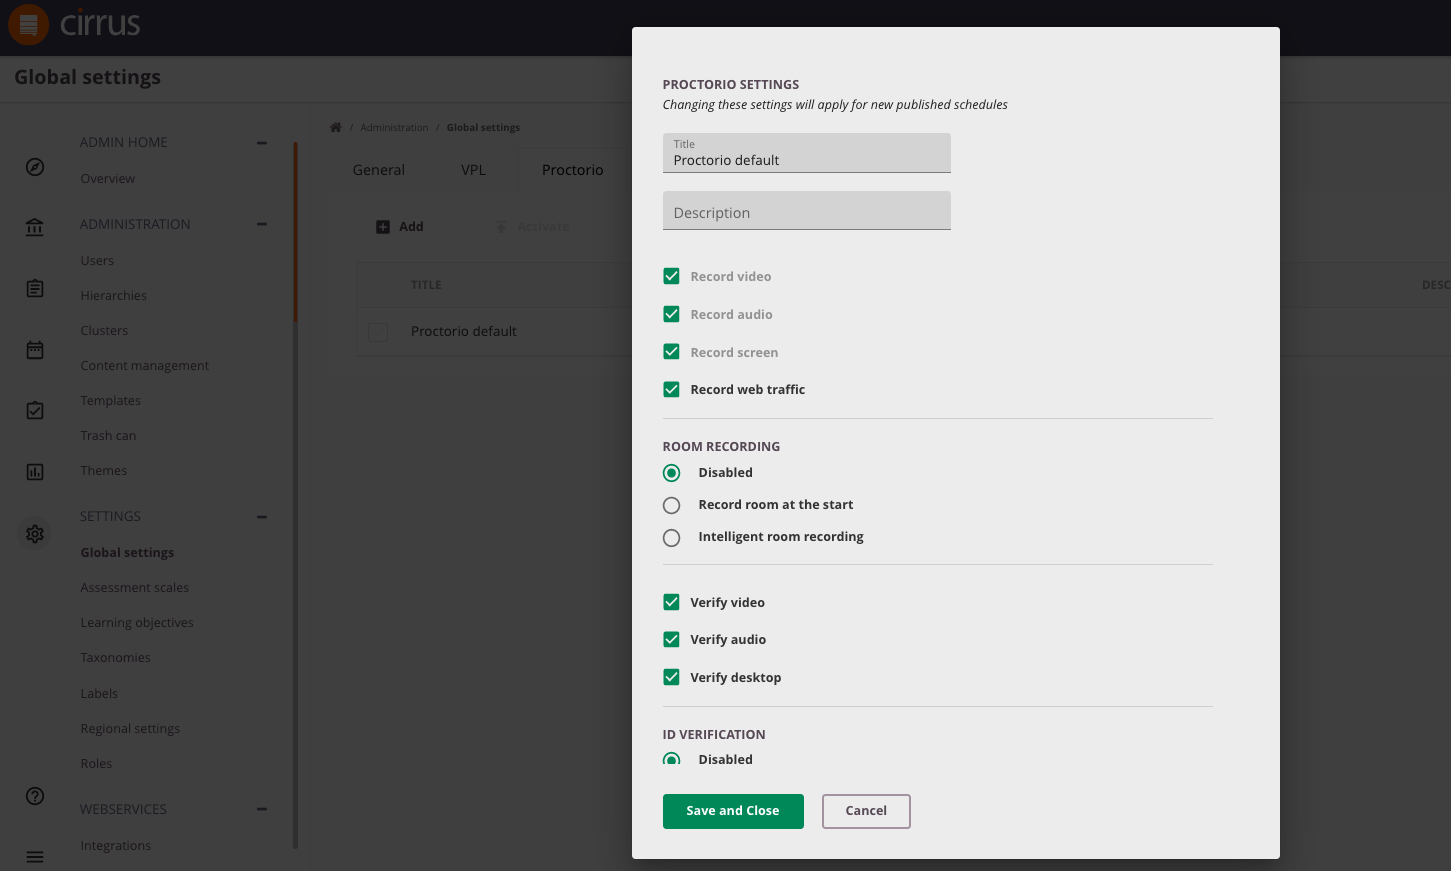Image resolution: width=1451 pixels, height=871 pixels.
Task: Collapse the SETTINGS section
Action: click(262, 517)
